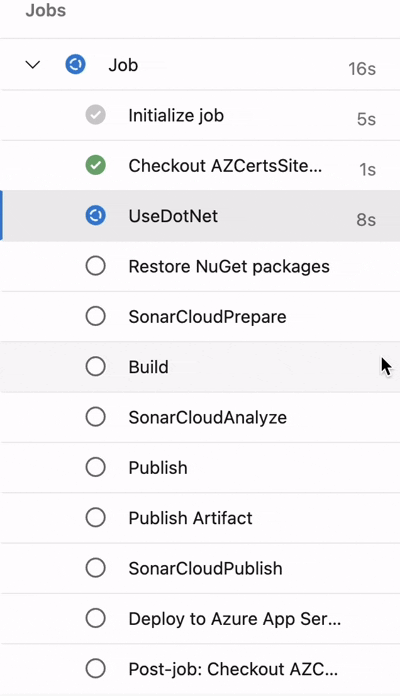400x696 pixels.
Task: Click the pending circle beside Publish step
Action: (95, 467)
